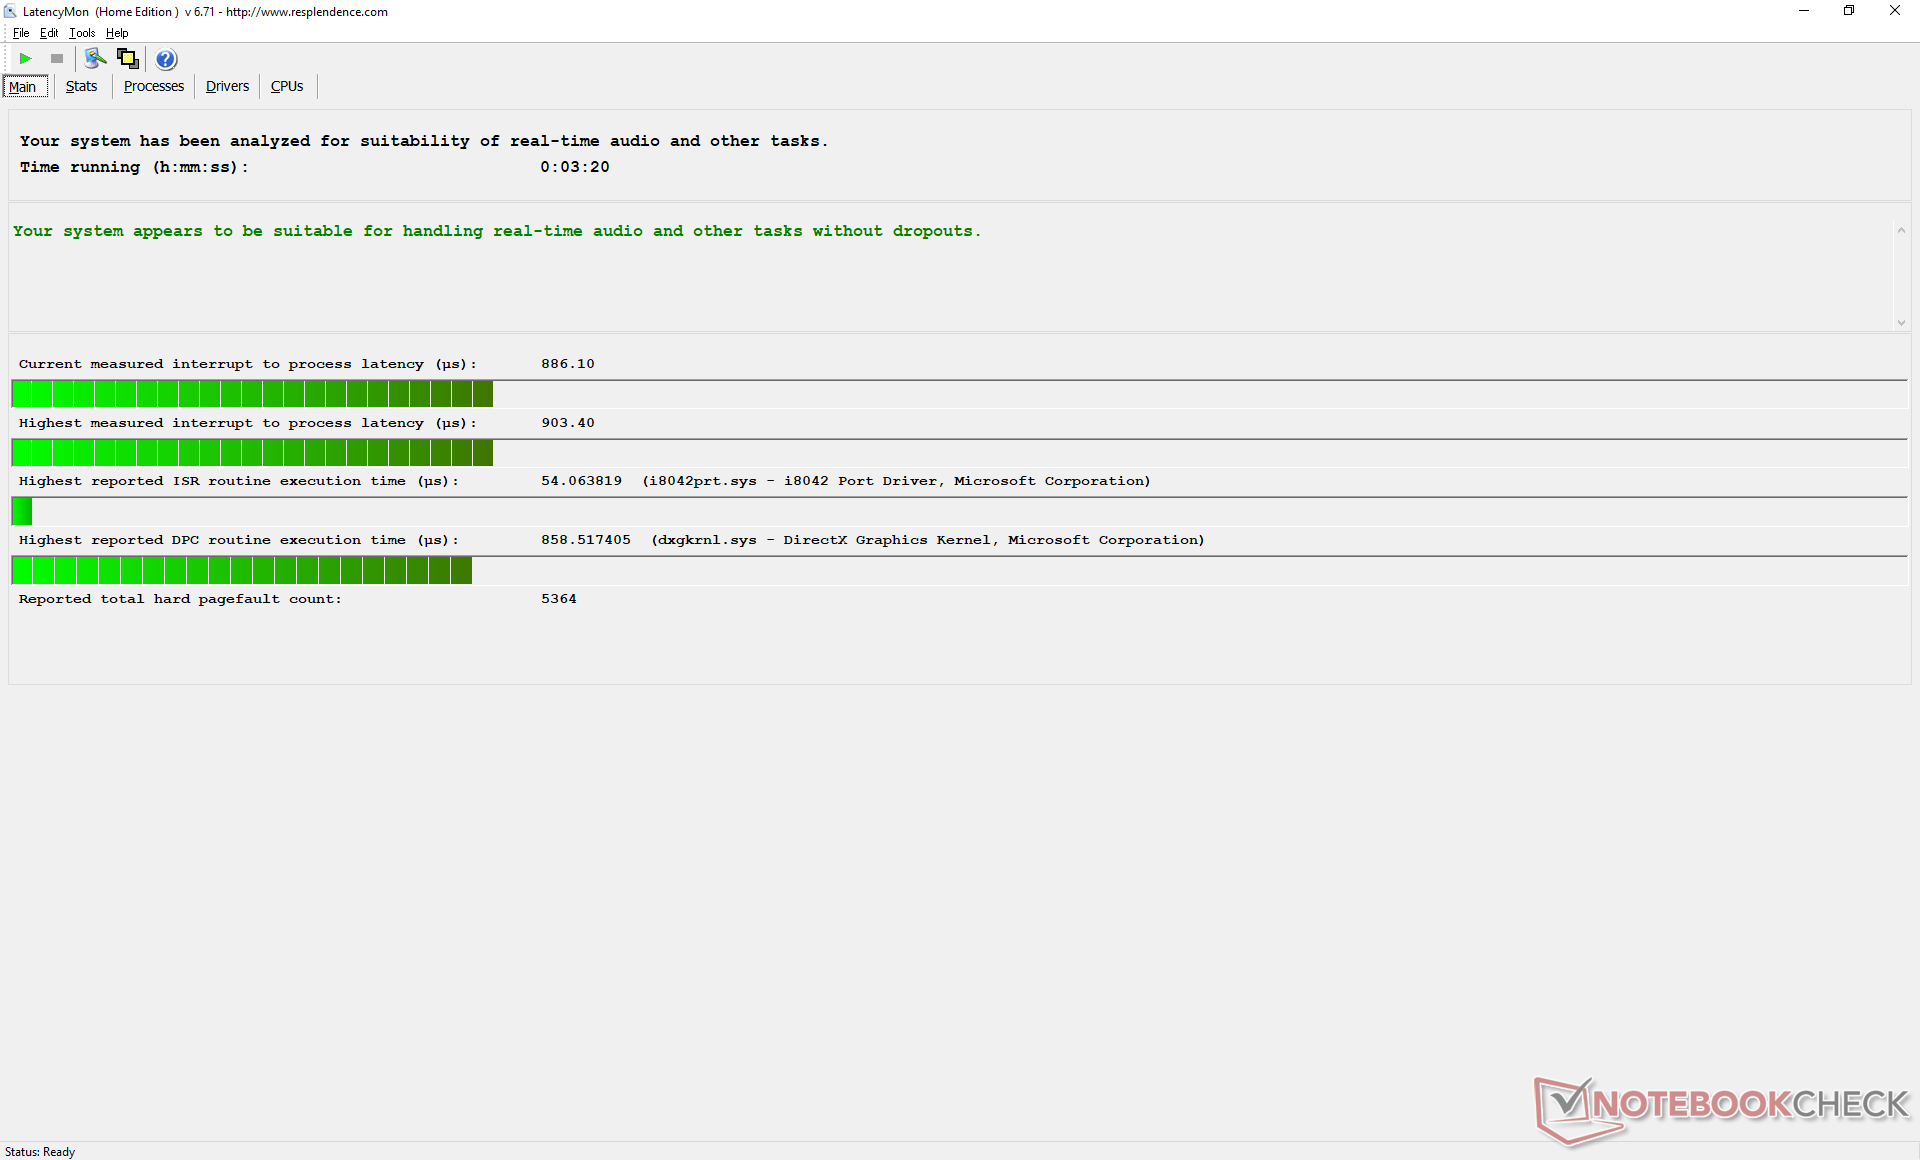This screenshot has width=1920, height=1160.
Task: Click the highest DPC routine execution bar
Action: click(x=241, y=571)
